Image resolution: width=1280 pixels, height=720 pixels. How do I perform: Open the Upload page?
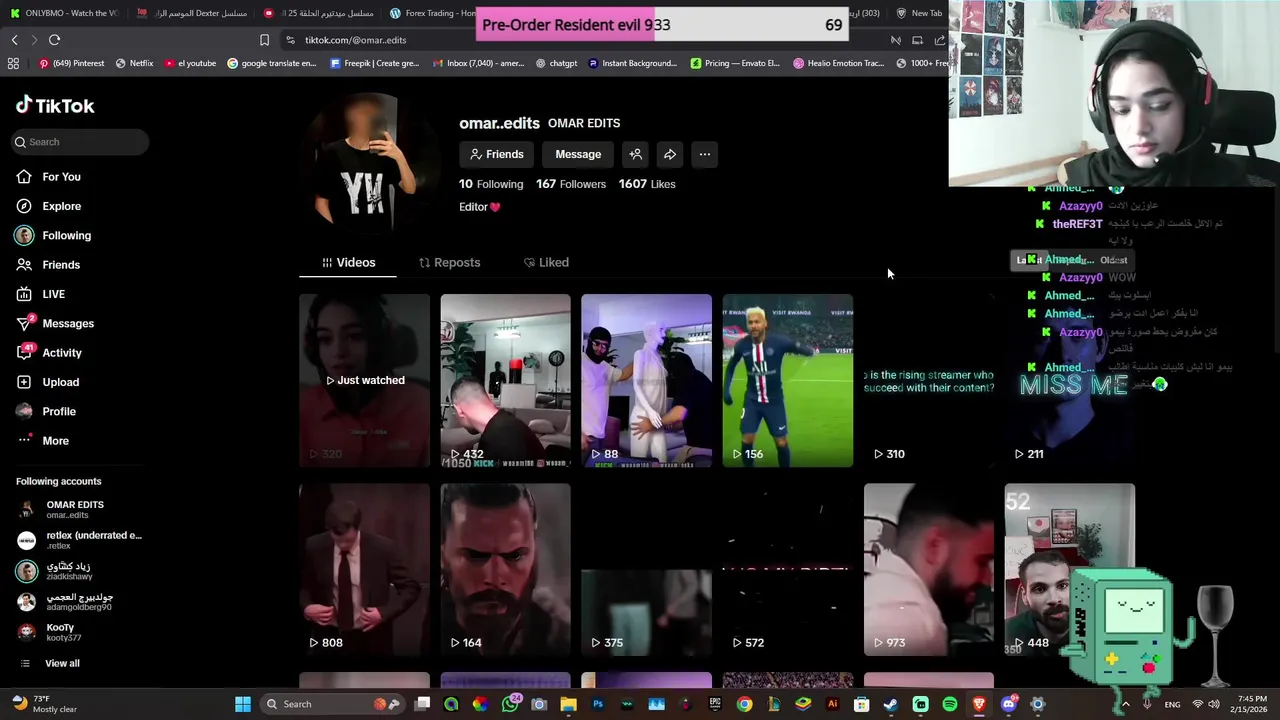click(x=47, y=382)
